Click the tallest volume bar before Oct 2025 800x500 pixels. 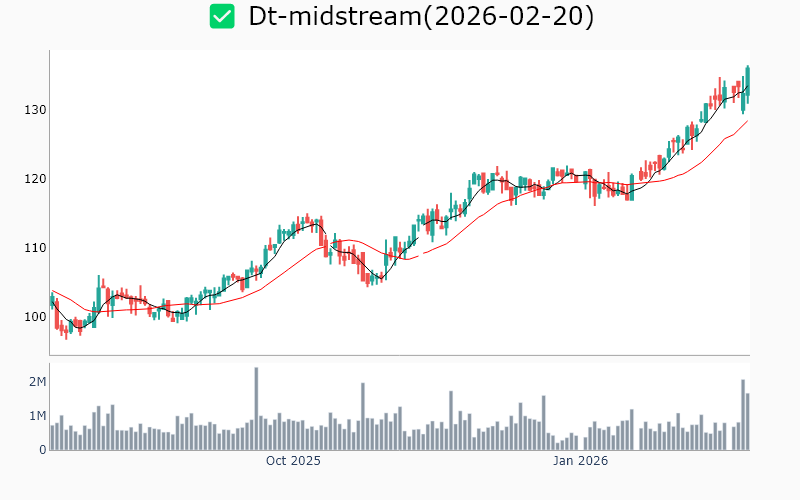256,408
